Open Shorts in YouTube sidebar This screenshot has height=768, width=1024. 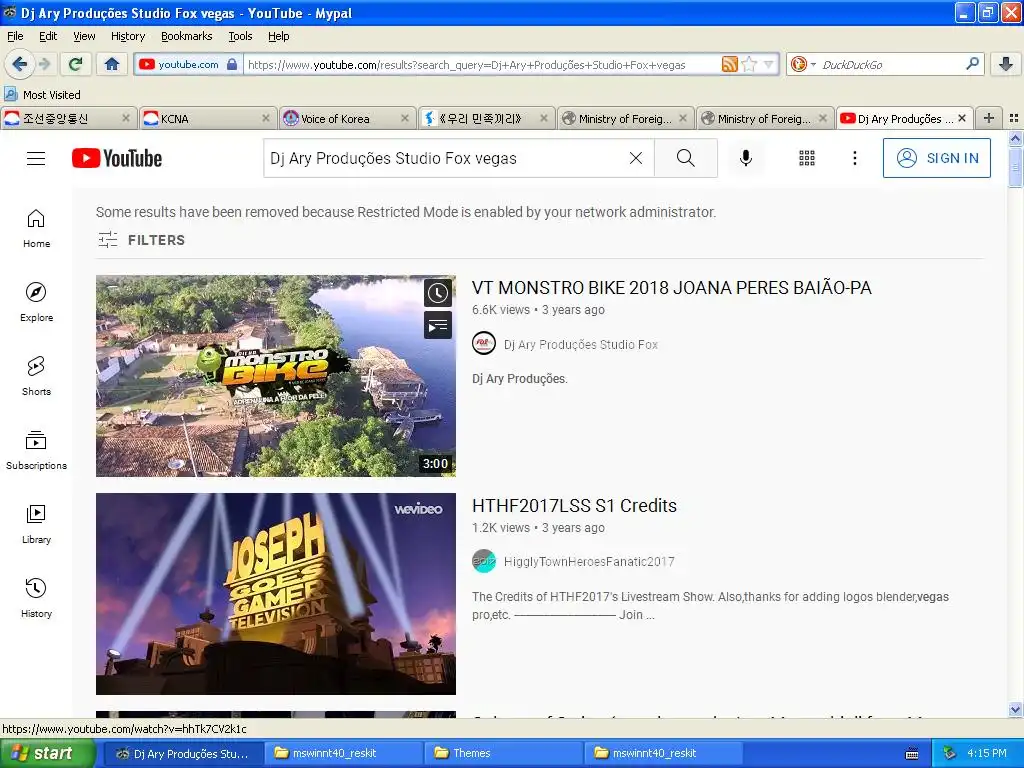point(37,377)
